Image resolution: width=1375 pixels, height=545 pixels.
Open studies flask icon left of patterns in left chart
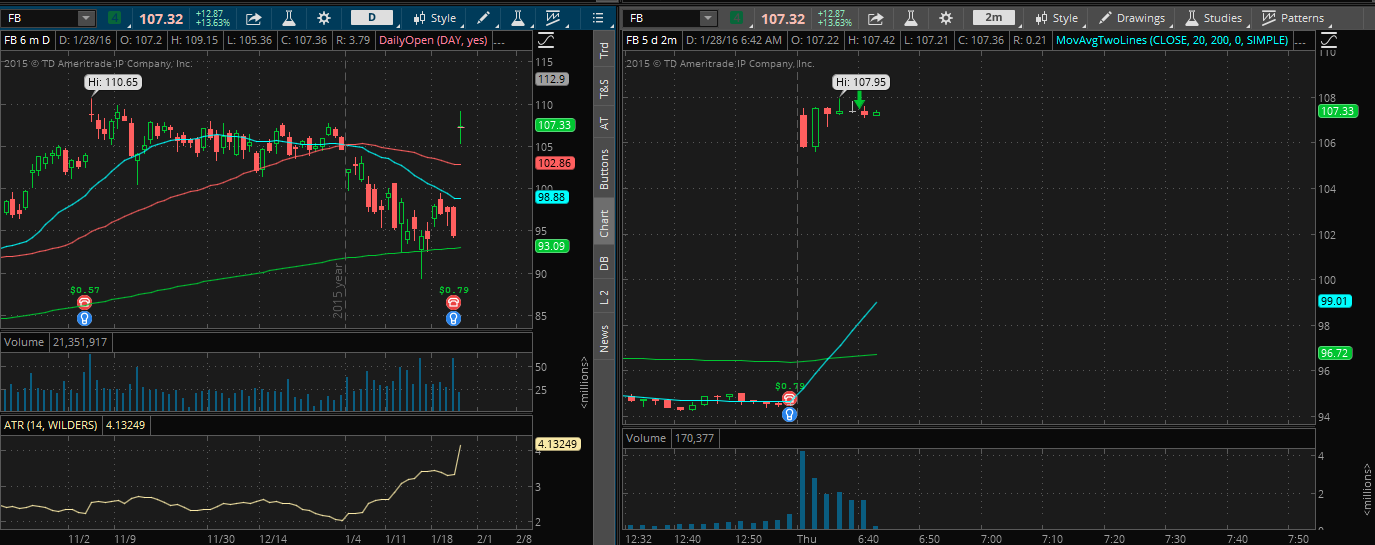517,18
